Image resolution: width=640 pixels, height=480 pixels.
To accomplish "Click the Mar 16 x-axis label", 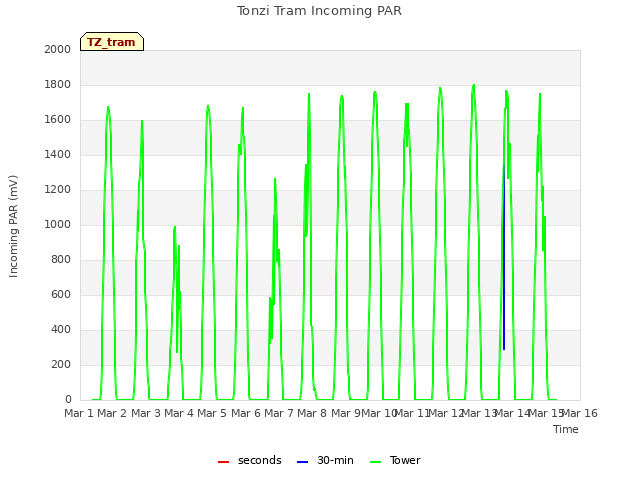I will pyautogui.click(x=580, y=413).
